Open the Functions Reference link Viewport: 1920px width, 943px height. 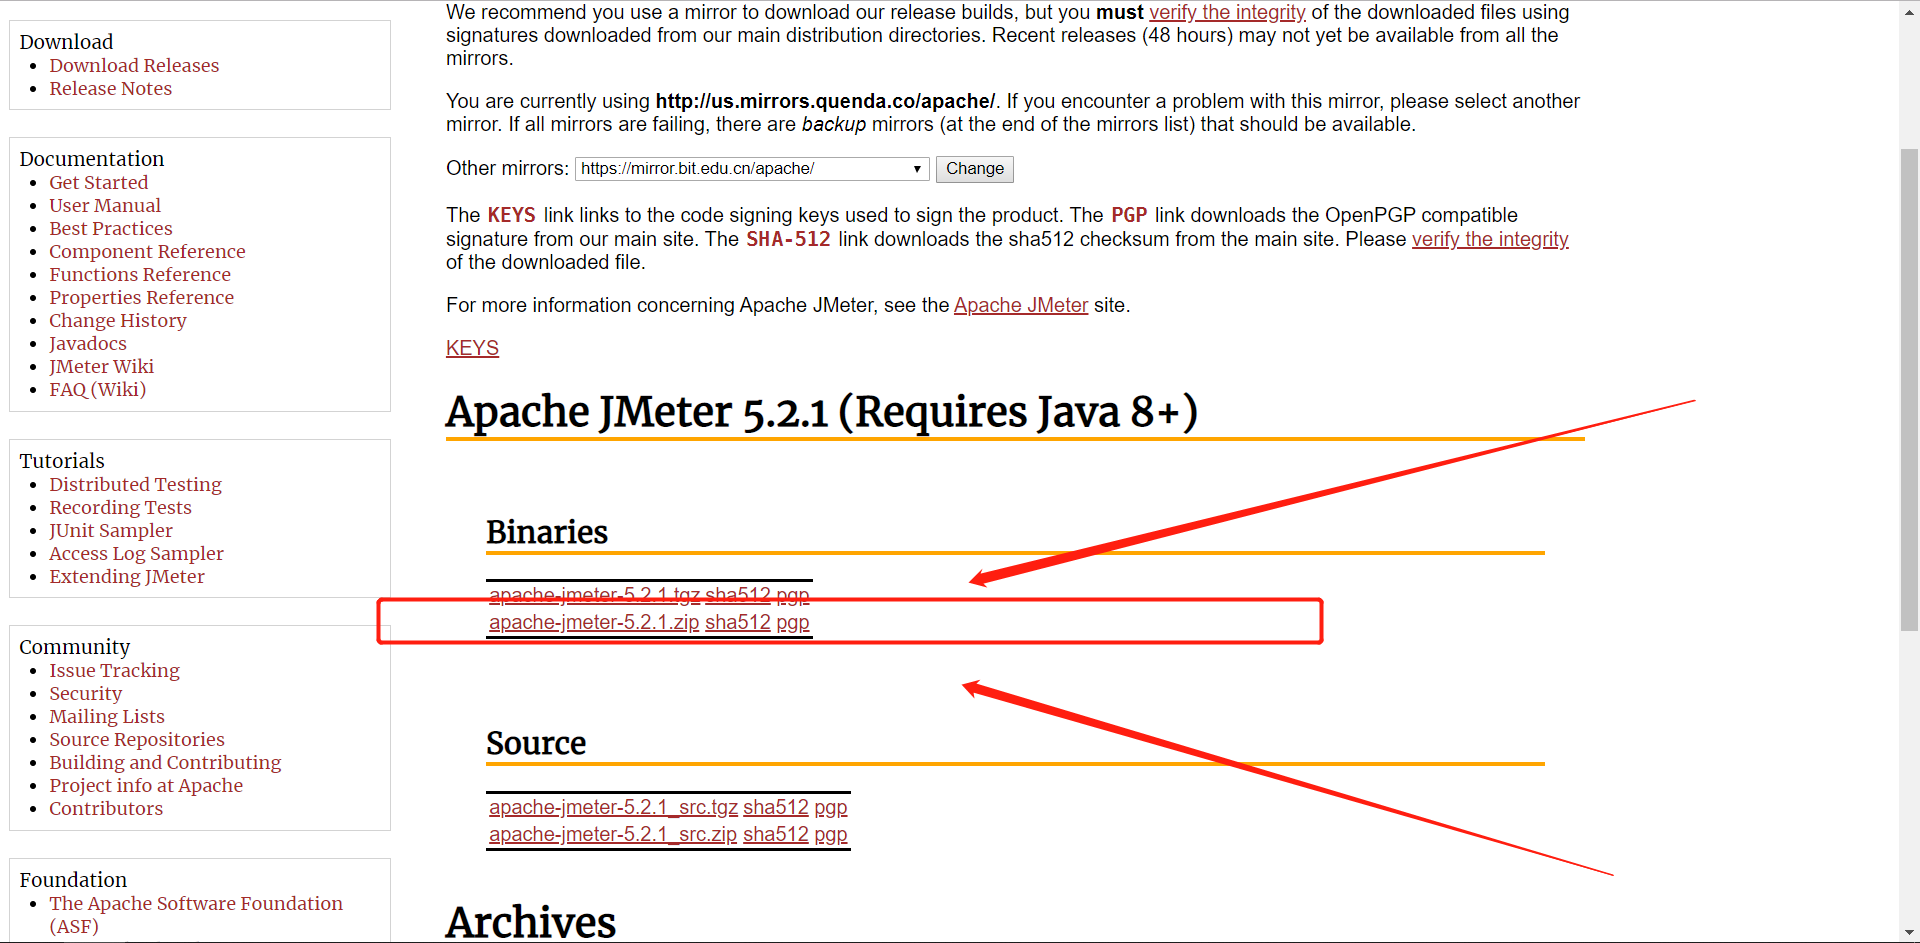139,274
